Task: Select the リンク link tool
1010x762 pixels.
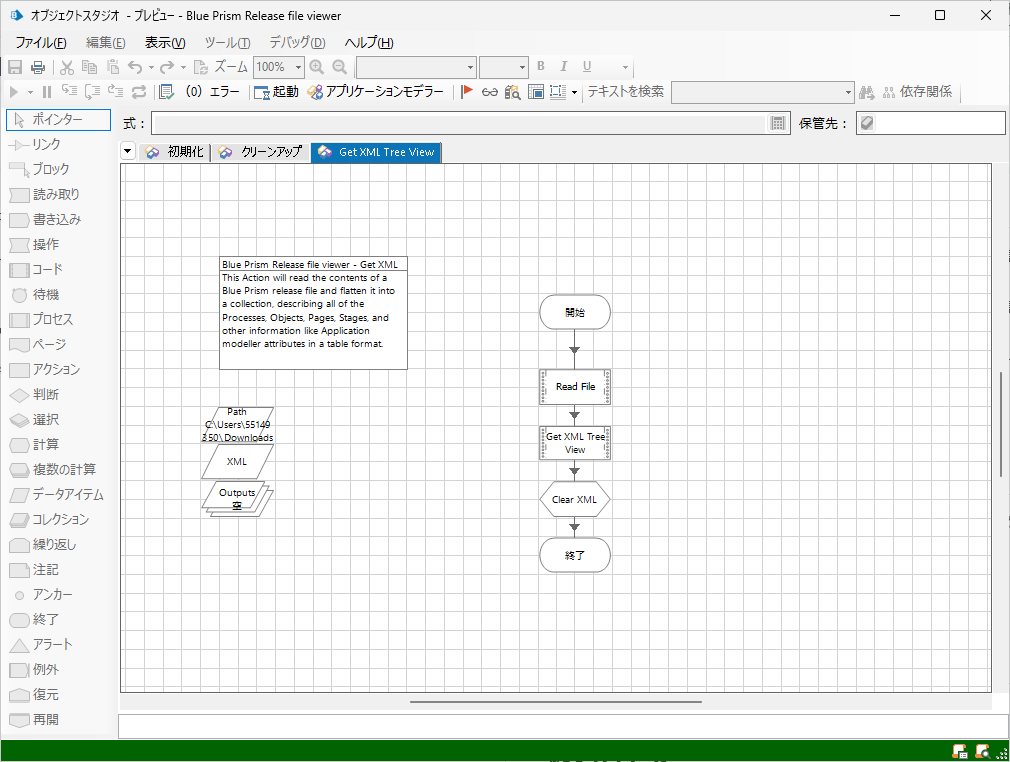Action: (x=36, y=144)
